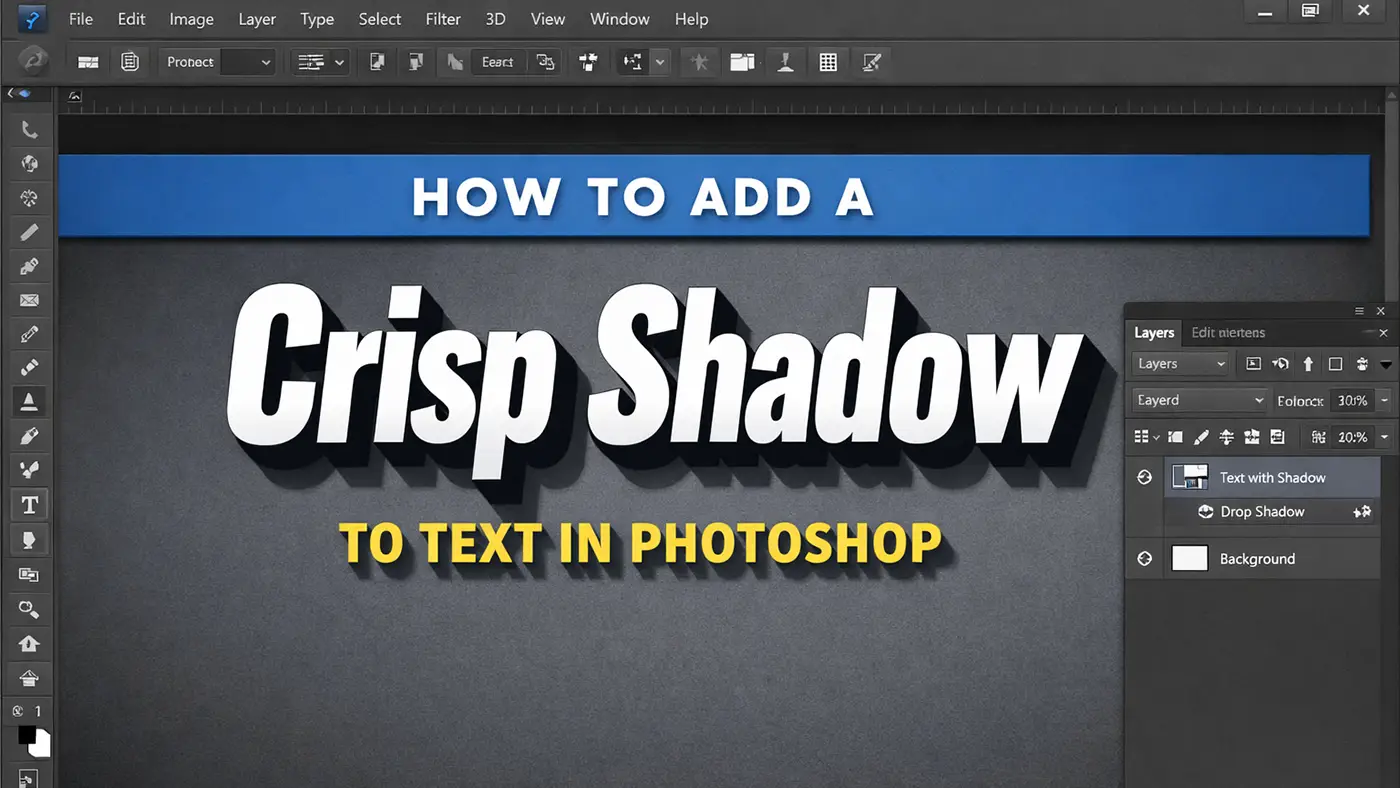Viewport: 1400px width, 788px height.
Task: Expand the black triangle in Layers panel
Action: pyautogui.click(x=1386, y=365)
